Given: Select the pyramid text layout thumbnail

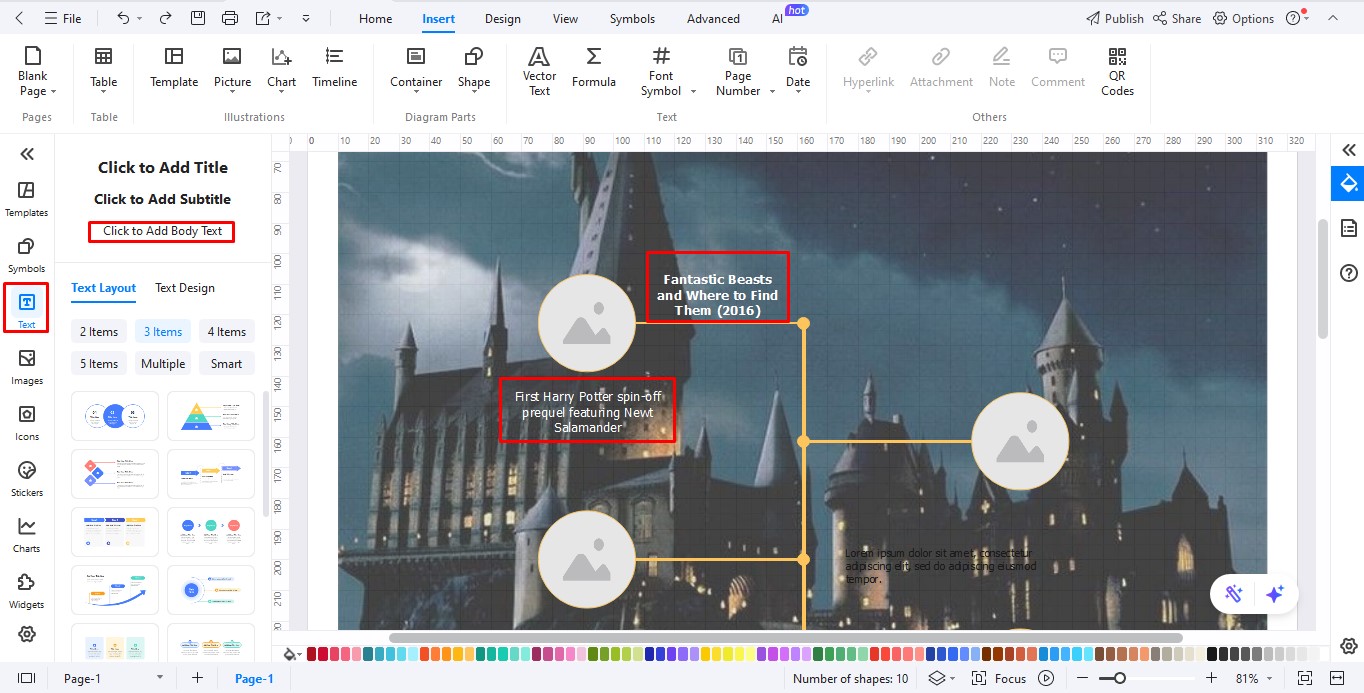Looking at the screenshot, I should [210, 415].
